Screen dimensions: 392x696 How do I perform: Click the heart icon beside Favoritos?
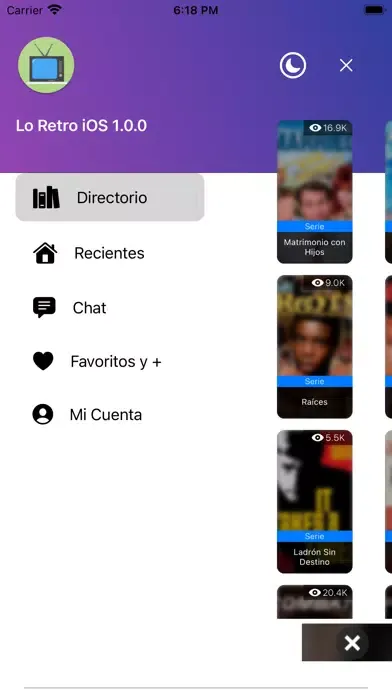point(44,361)
